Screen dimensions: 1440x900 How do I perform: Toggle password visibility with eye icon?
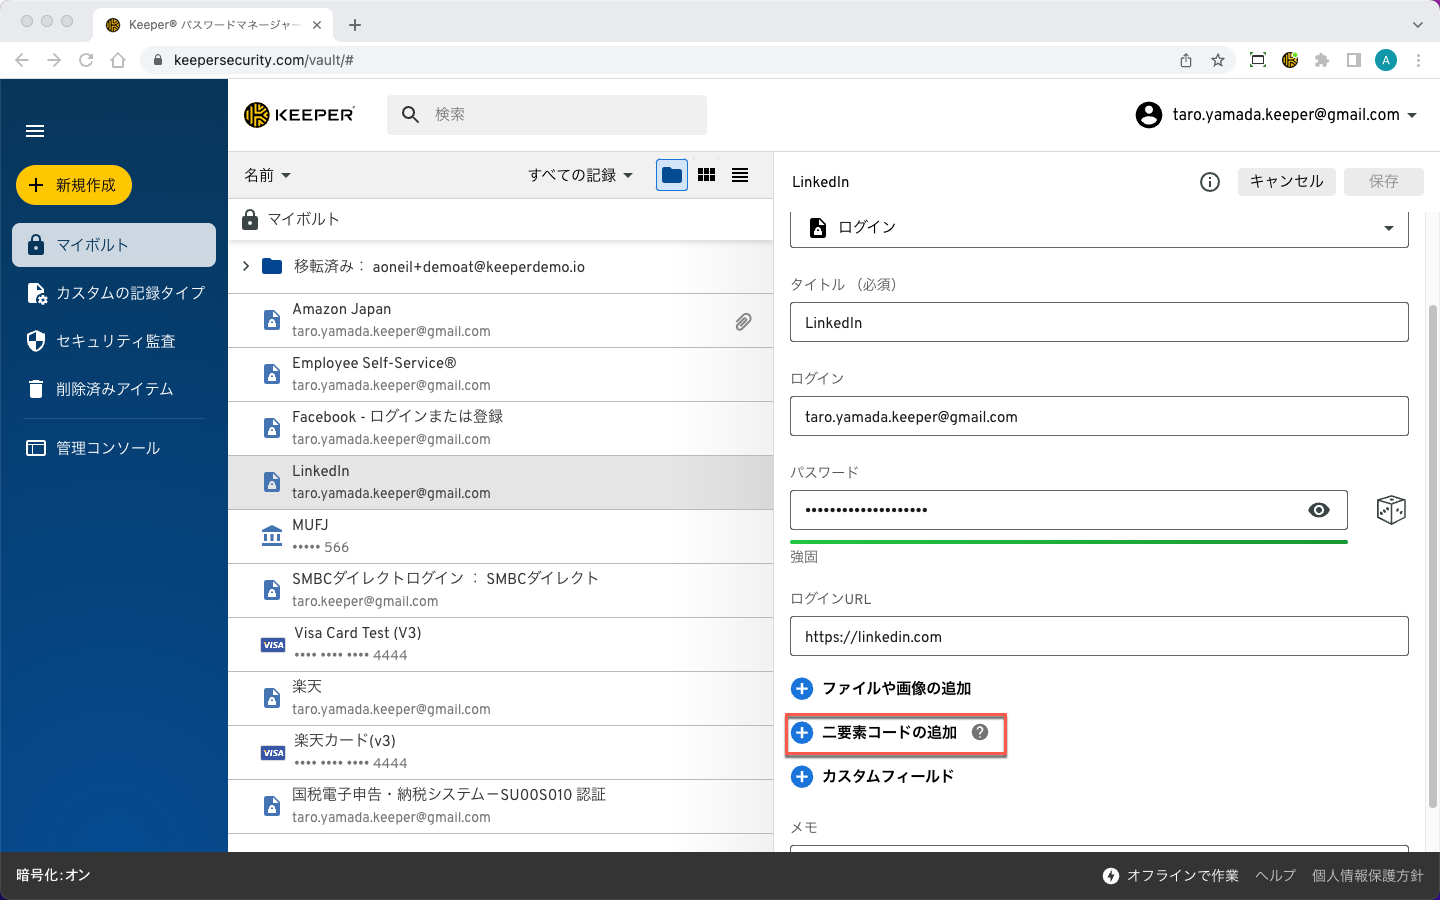pyautogui.click(x=1319, y=510)
